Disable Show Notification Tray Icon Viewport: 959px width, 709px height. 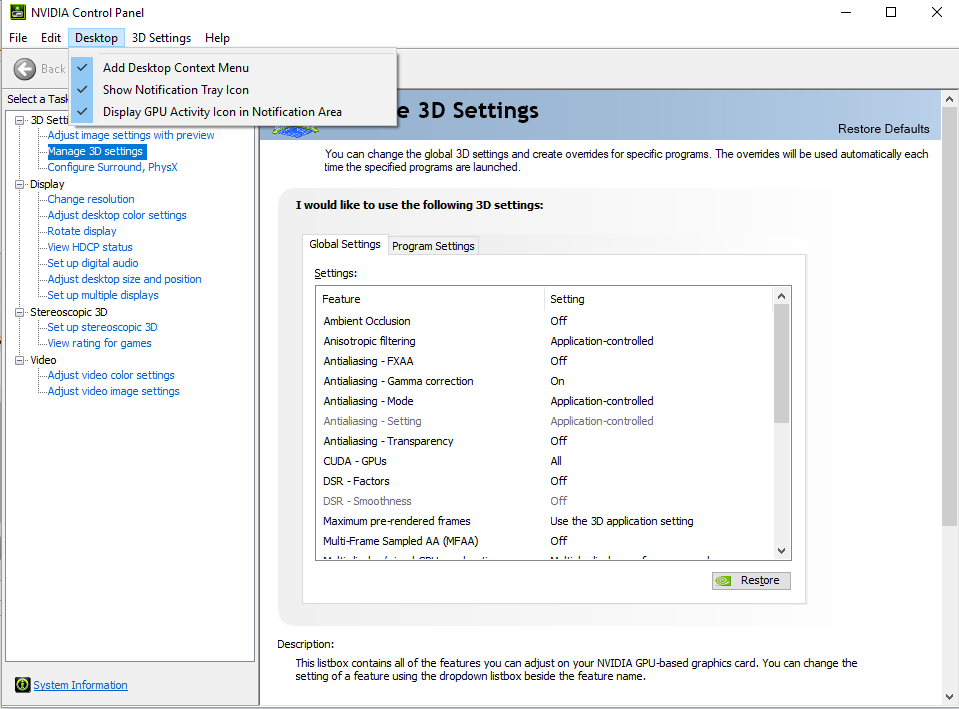pyautogui.click(x=81, y=89)
